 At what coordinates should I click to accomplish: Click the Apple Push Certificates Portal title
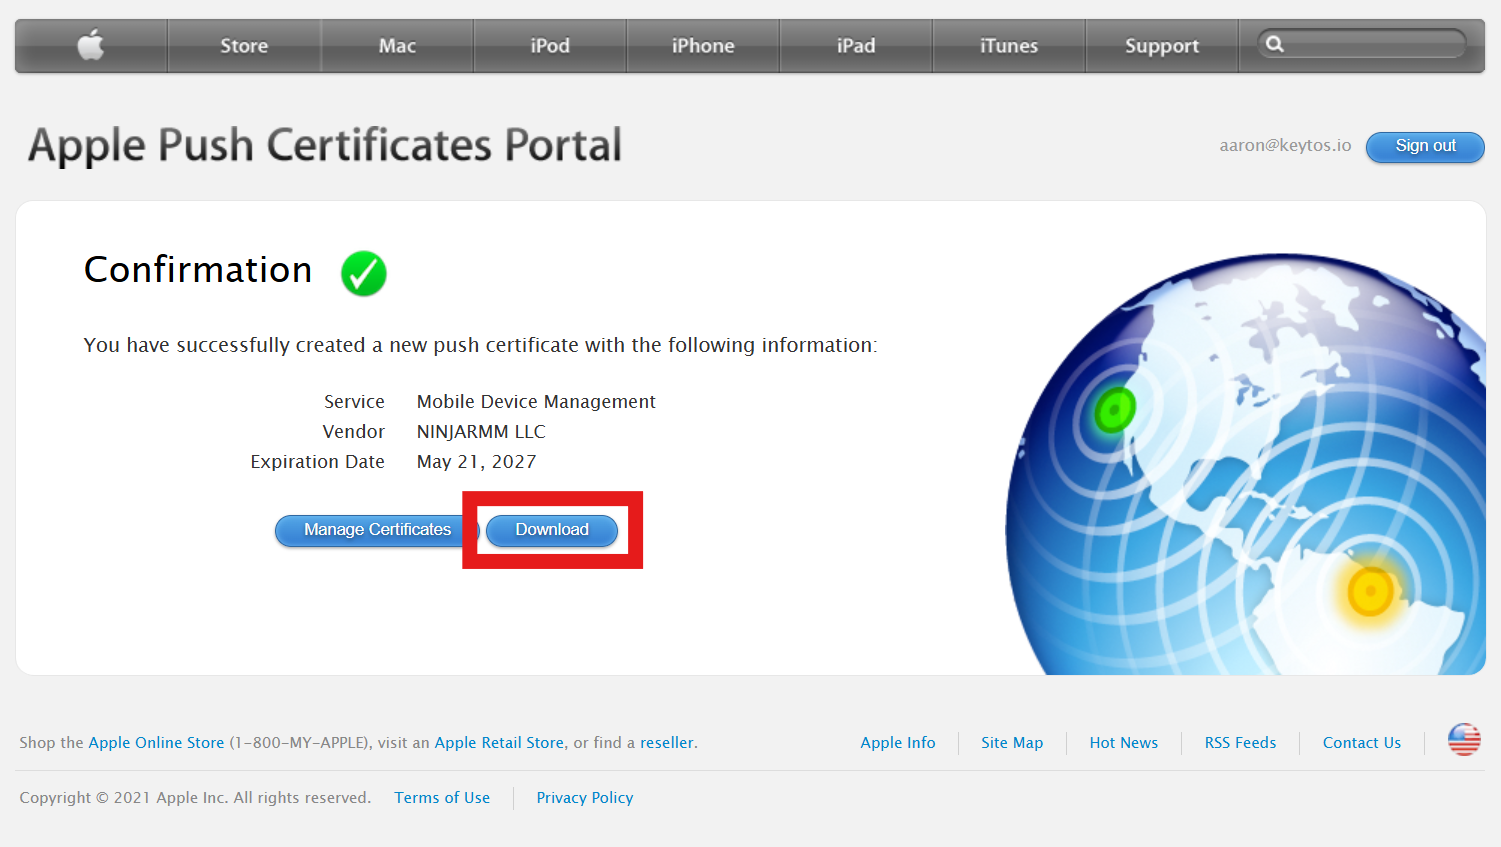325,146
